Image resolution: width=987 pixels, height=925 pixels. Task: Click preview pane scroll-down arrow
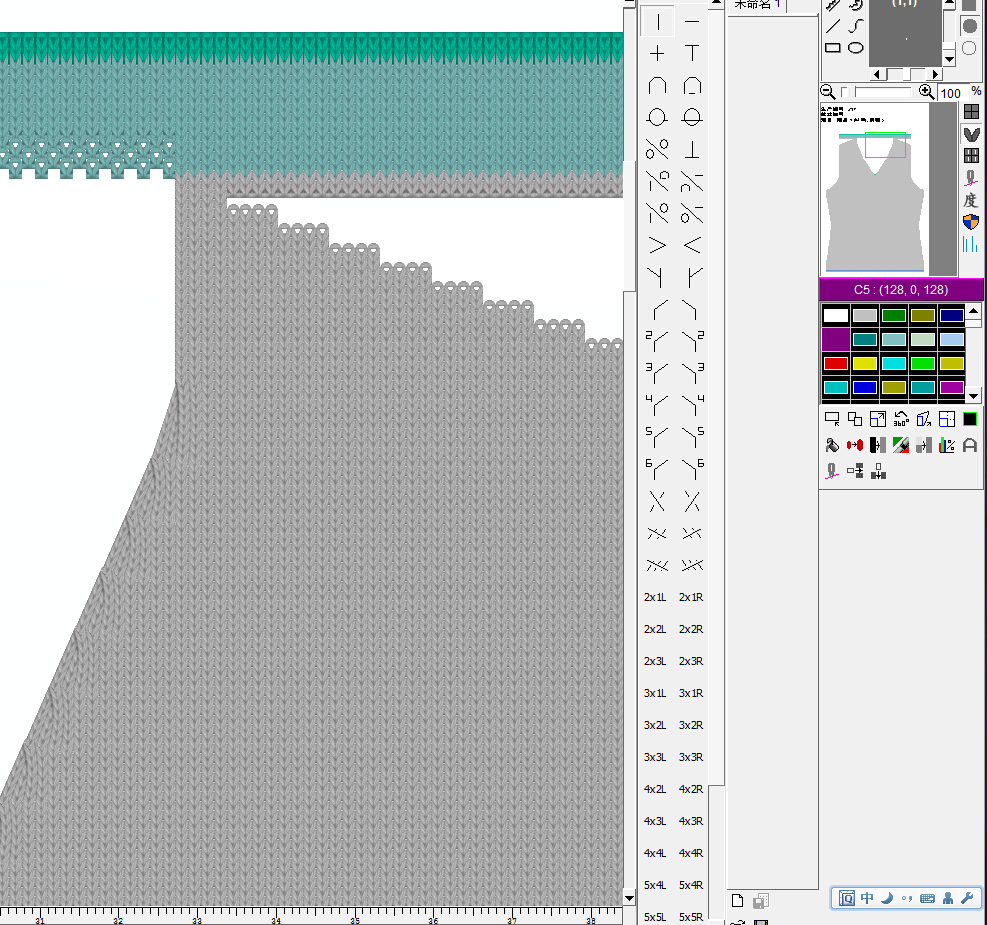(x=949, y=59)
